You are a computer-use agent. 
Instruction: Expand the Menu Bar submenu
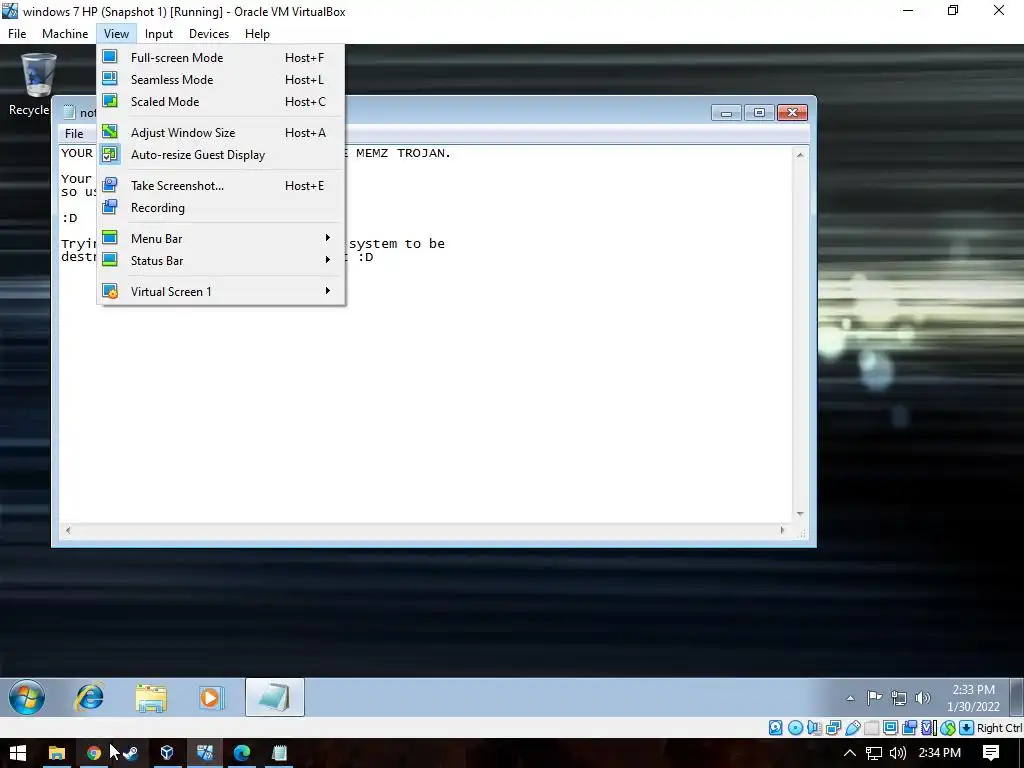tap(221, 238)
